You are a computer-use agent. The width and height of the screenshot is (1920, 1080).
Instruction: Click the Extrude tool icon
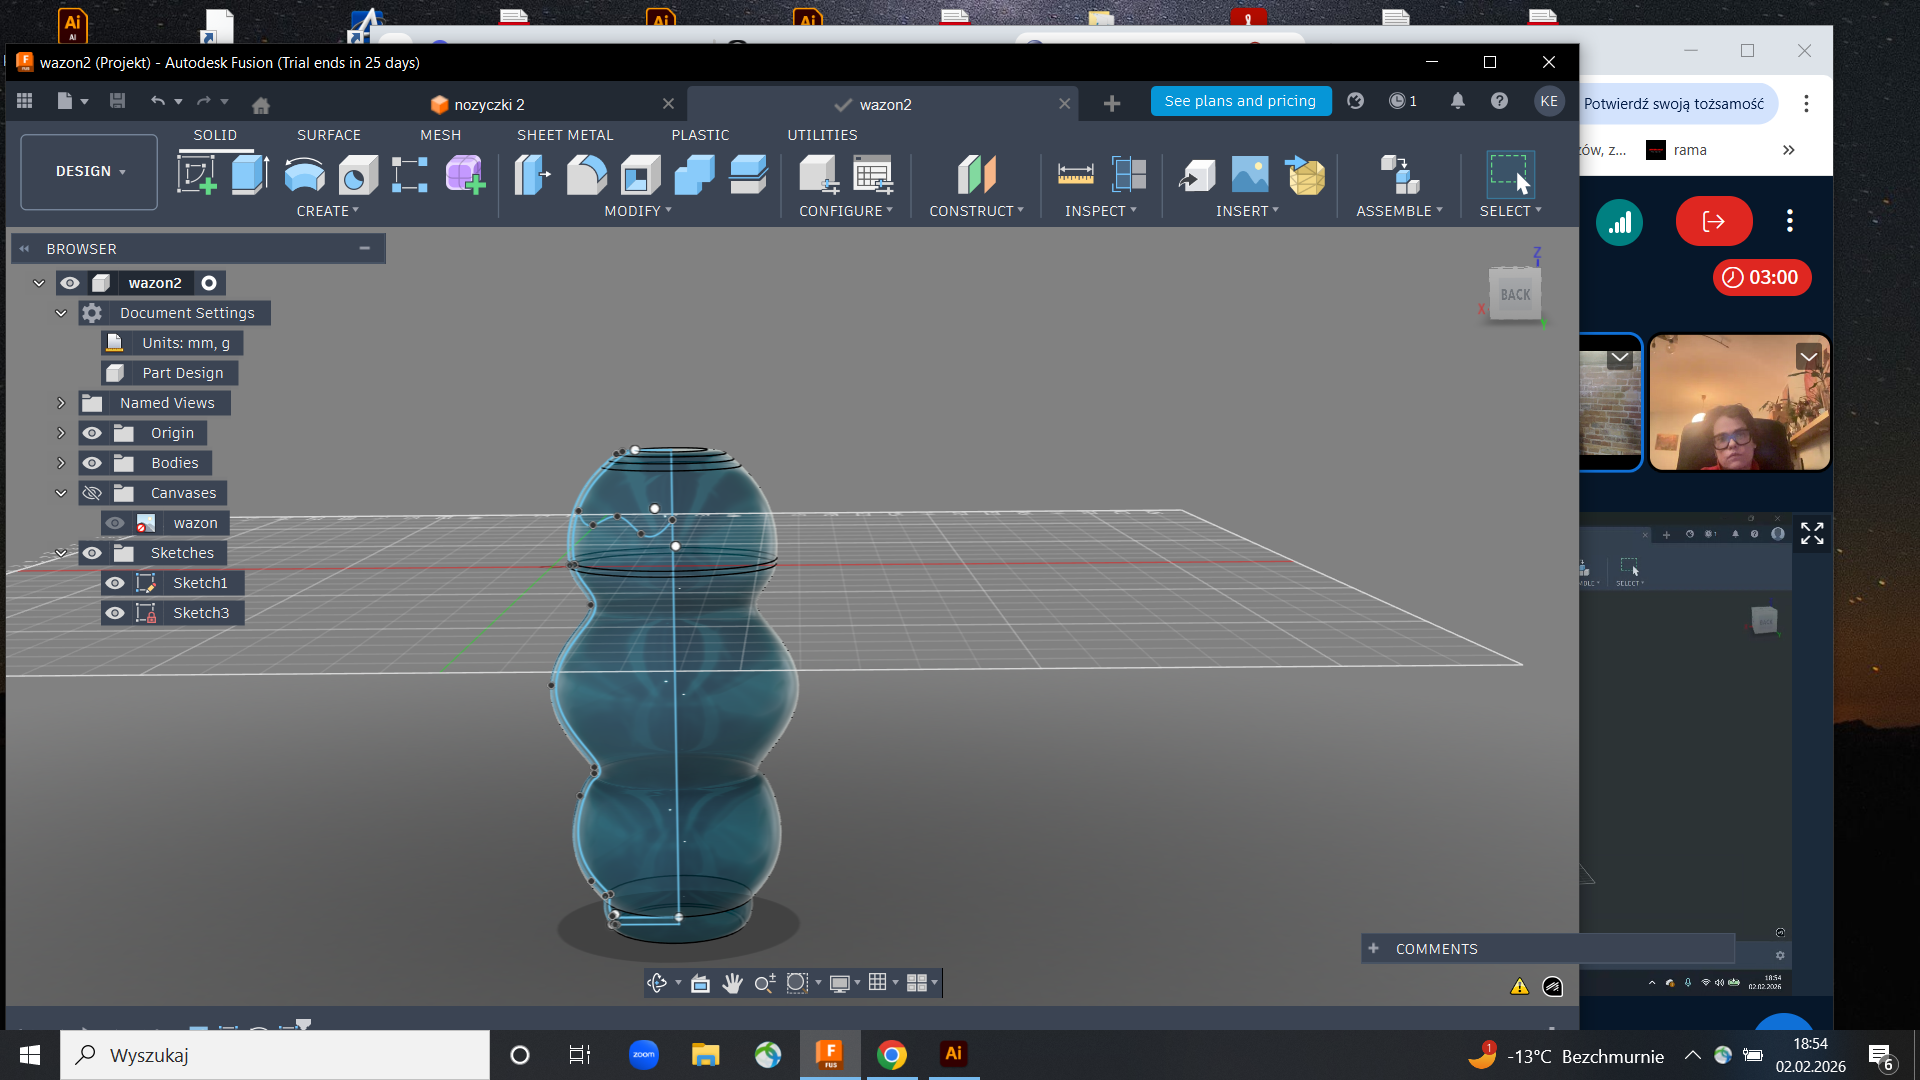[x=250, y=174]
